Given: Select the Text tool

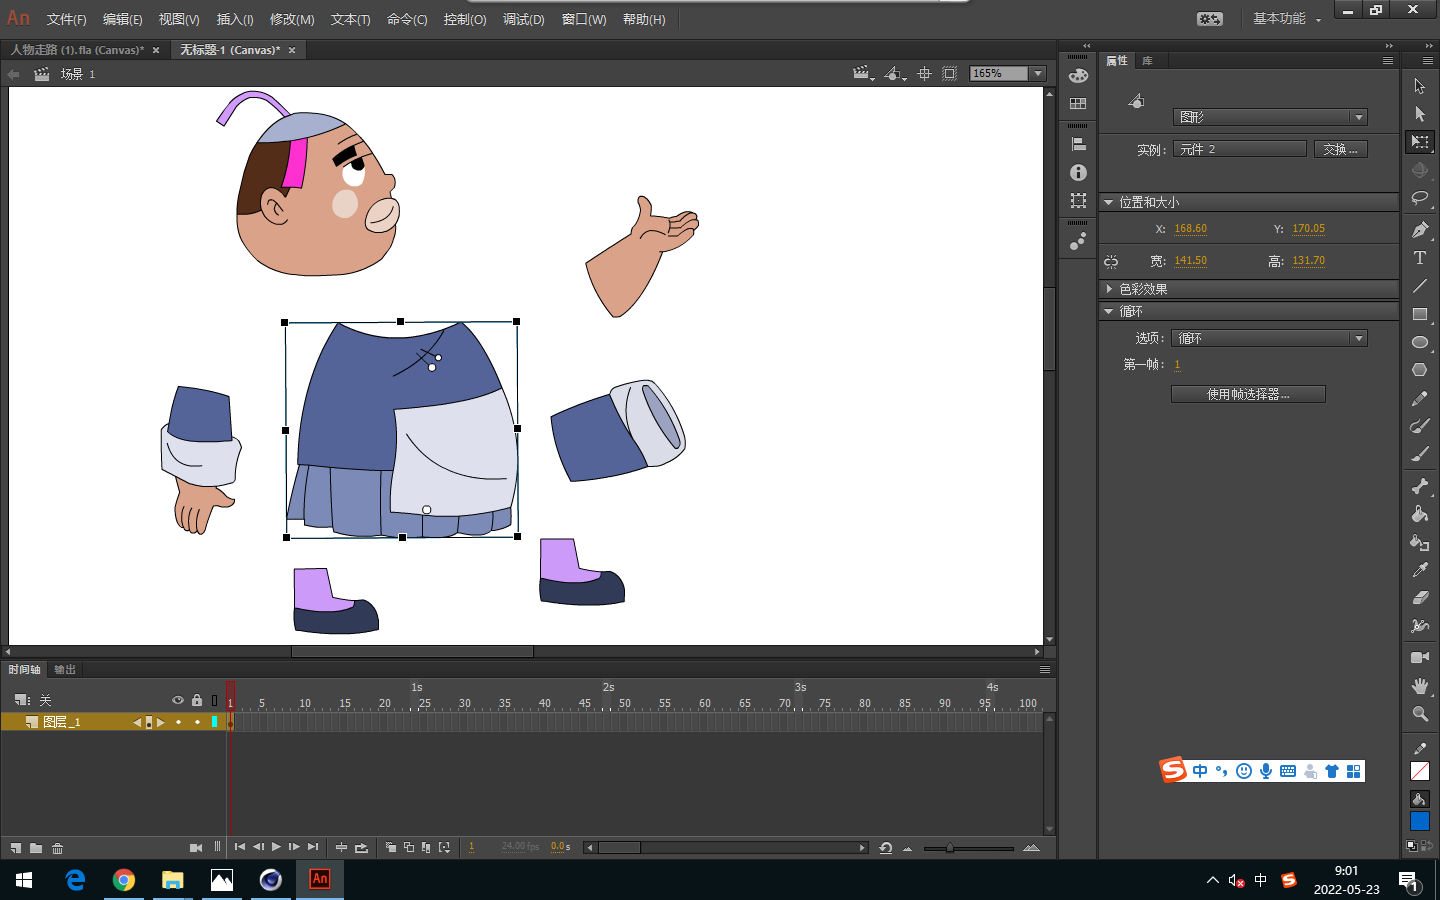Looking at the screenshot, I should pyautogui.click(x=1419, y=258).
